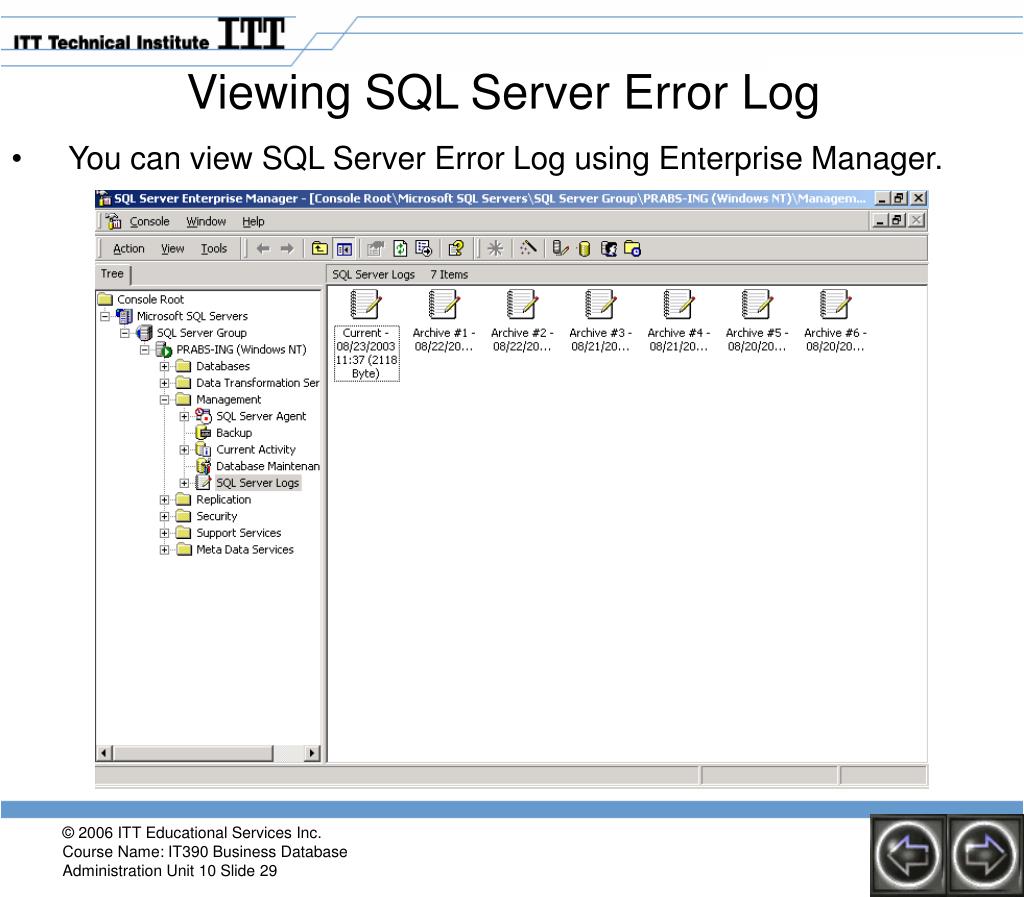The width and height of the screenshot is (1024, 897).
Task: Select the Archive #5 log icon
Action: click(x=757, y=305)
